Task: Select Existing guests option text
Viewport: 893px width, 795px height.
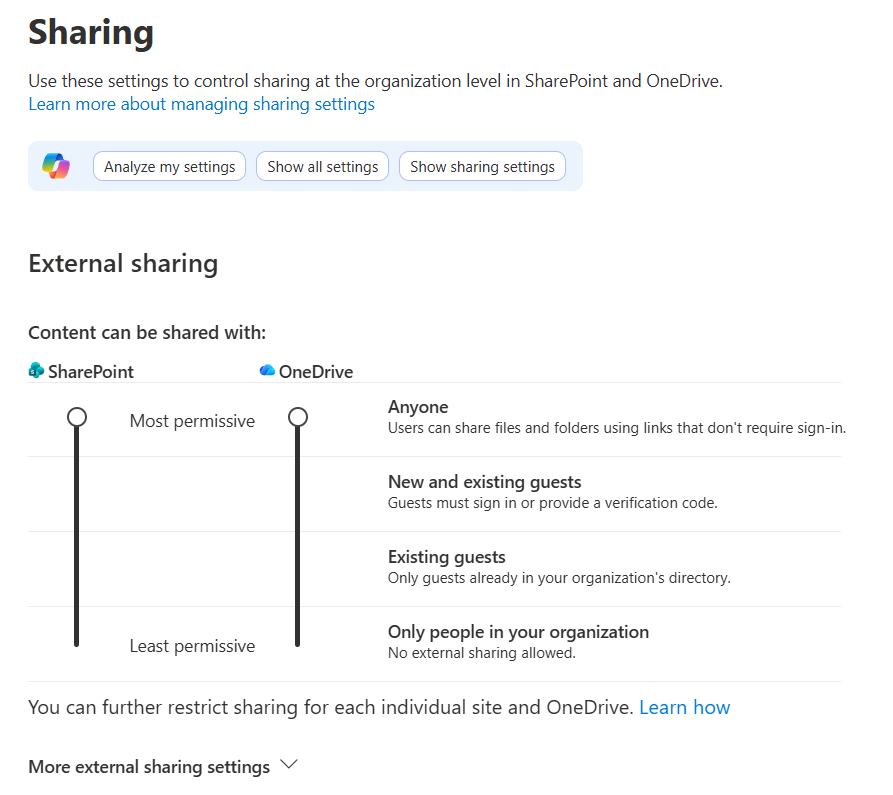Action: pos(446,557)
